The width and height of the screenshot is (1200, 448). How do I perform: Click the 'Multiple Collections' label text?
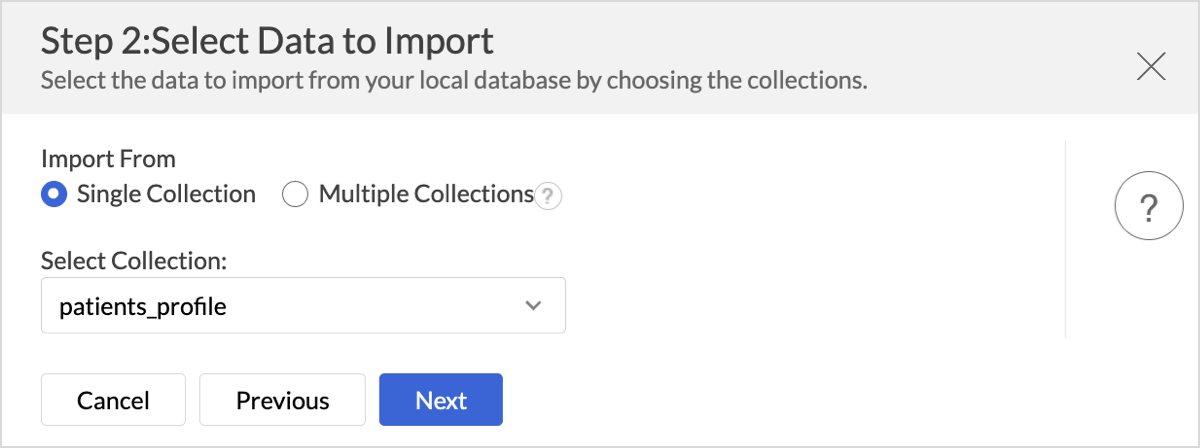click(426, 194)
